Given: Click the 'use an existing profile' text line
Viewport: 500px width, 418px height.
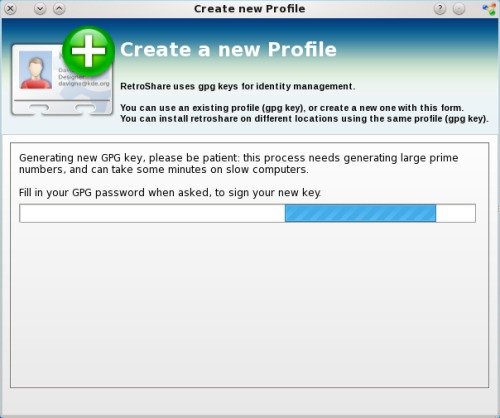Looking at the screenshot, I should pyautogui.click(x=292, y=108).
